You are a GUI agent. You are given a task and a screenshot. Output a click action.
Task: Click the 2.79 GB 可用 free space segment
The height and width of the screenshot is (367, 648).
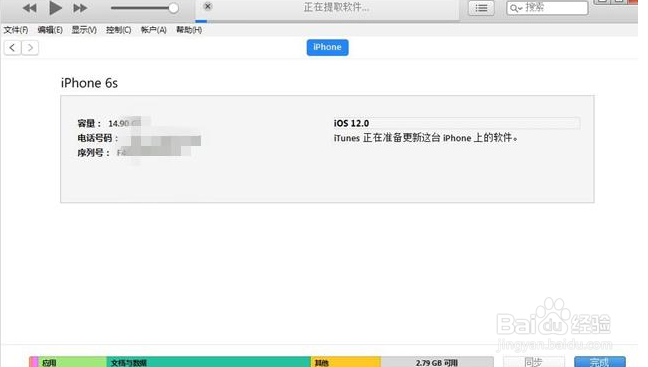[437, 362]
